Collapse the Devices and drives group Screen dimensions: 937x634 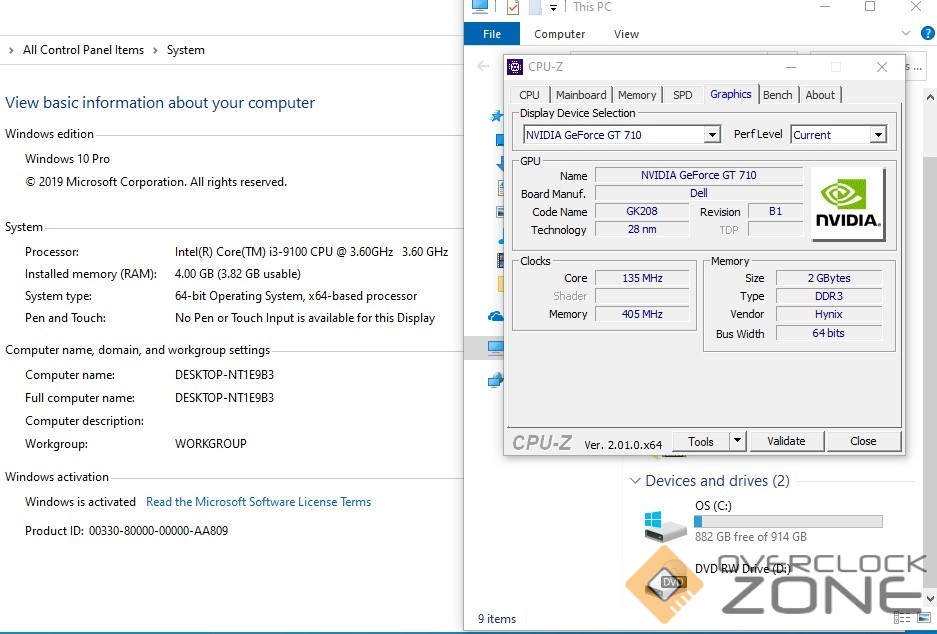(x=635, y=481)
